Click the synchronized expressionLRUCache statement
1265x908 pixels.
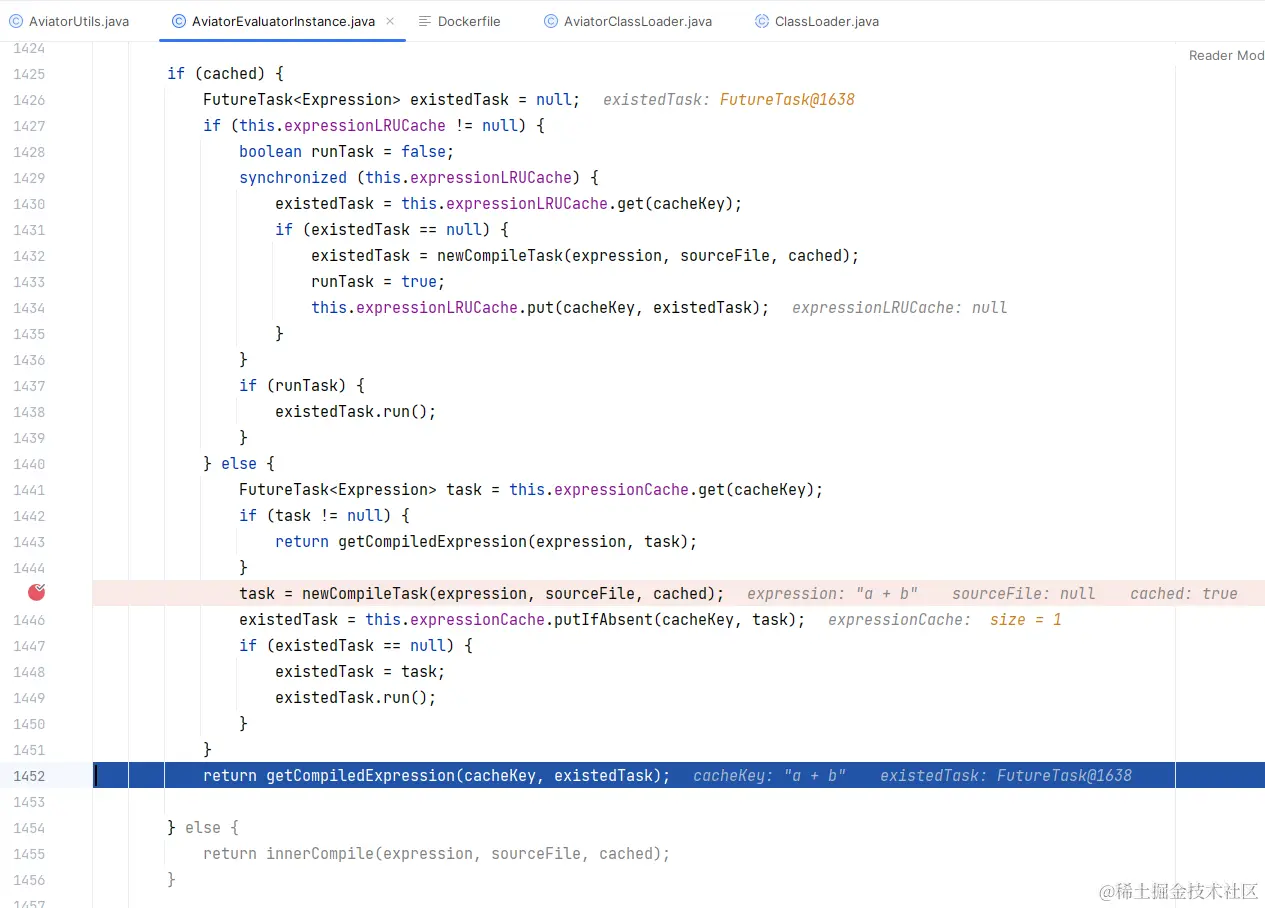[418, 178]
